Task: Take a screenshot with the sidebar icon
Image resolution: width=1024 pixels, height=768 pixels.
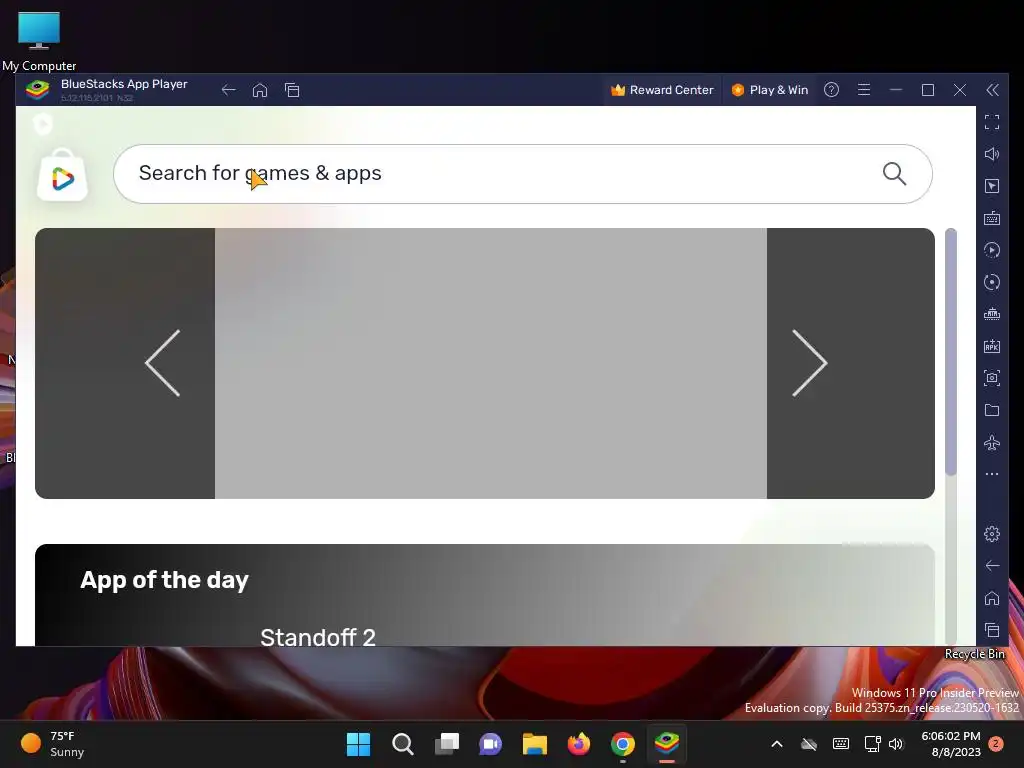Action: tap(992, 377)
